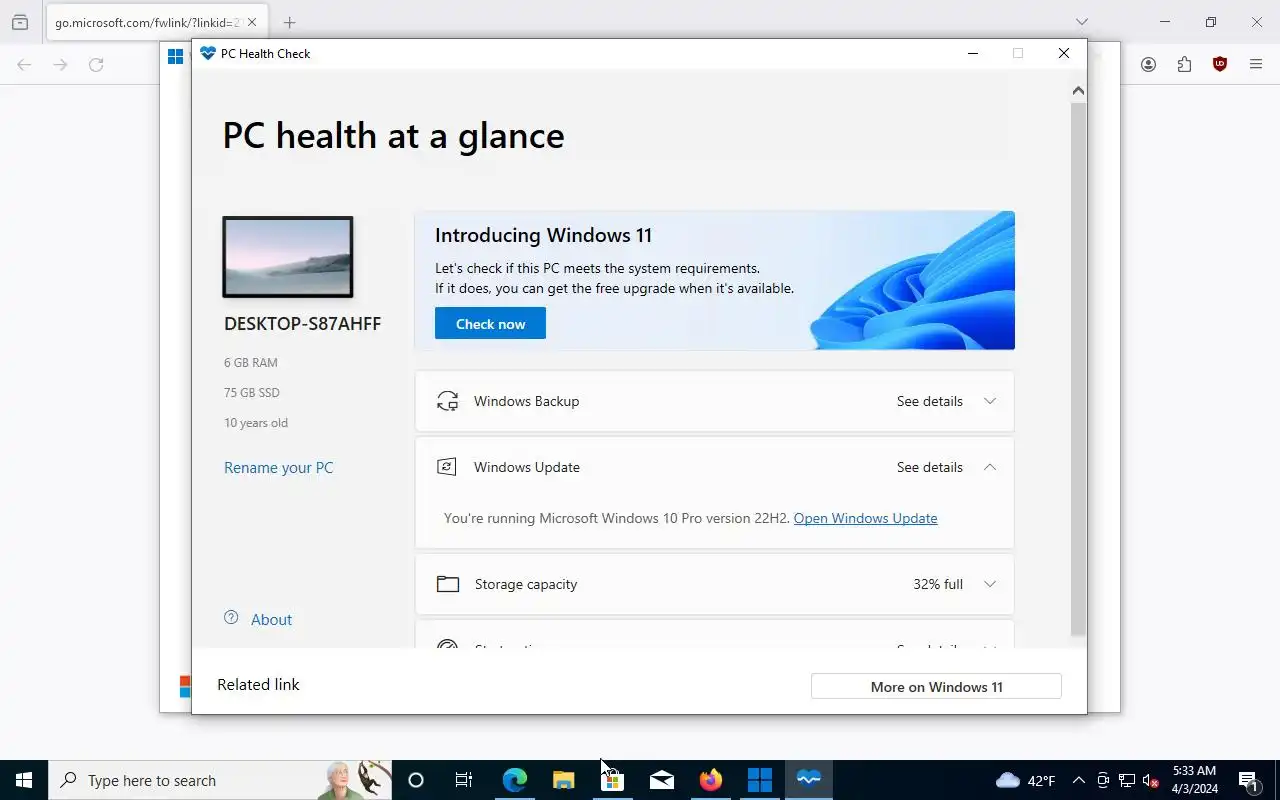Click See details for Windows Update

pyautogui.click(x=929, y=467)
